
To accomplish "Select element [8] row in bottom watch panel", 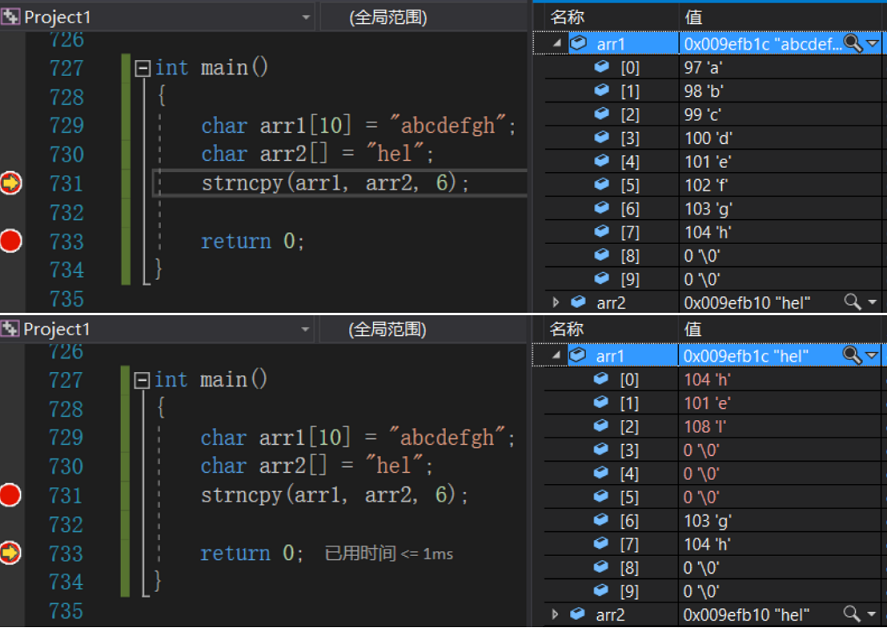I will (712, 568).
